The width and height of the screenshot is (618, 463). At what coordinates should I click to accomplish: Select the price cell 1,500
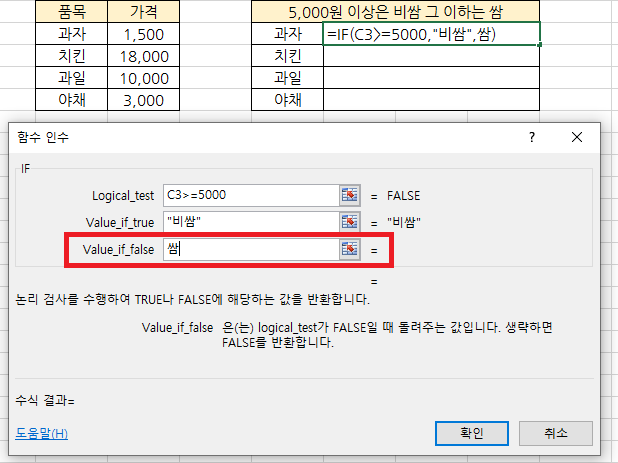click(x=143, y=34)
